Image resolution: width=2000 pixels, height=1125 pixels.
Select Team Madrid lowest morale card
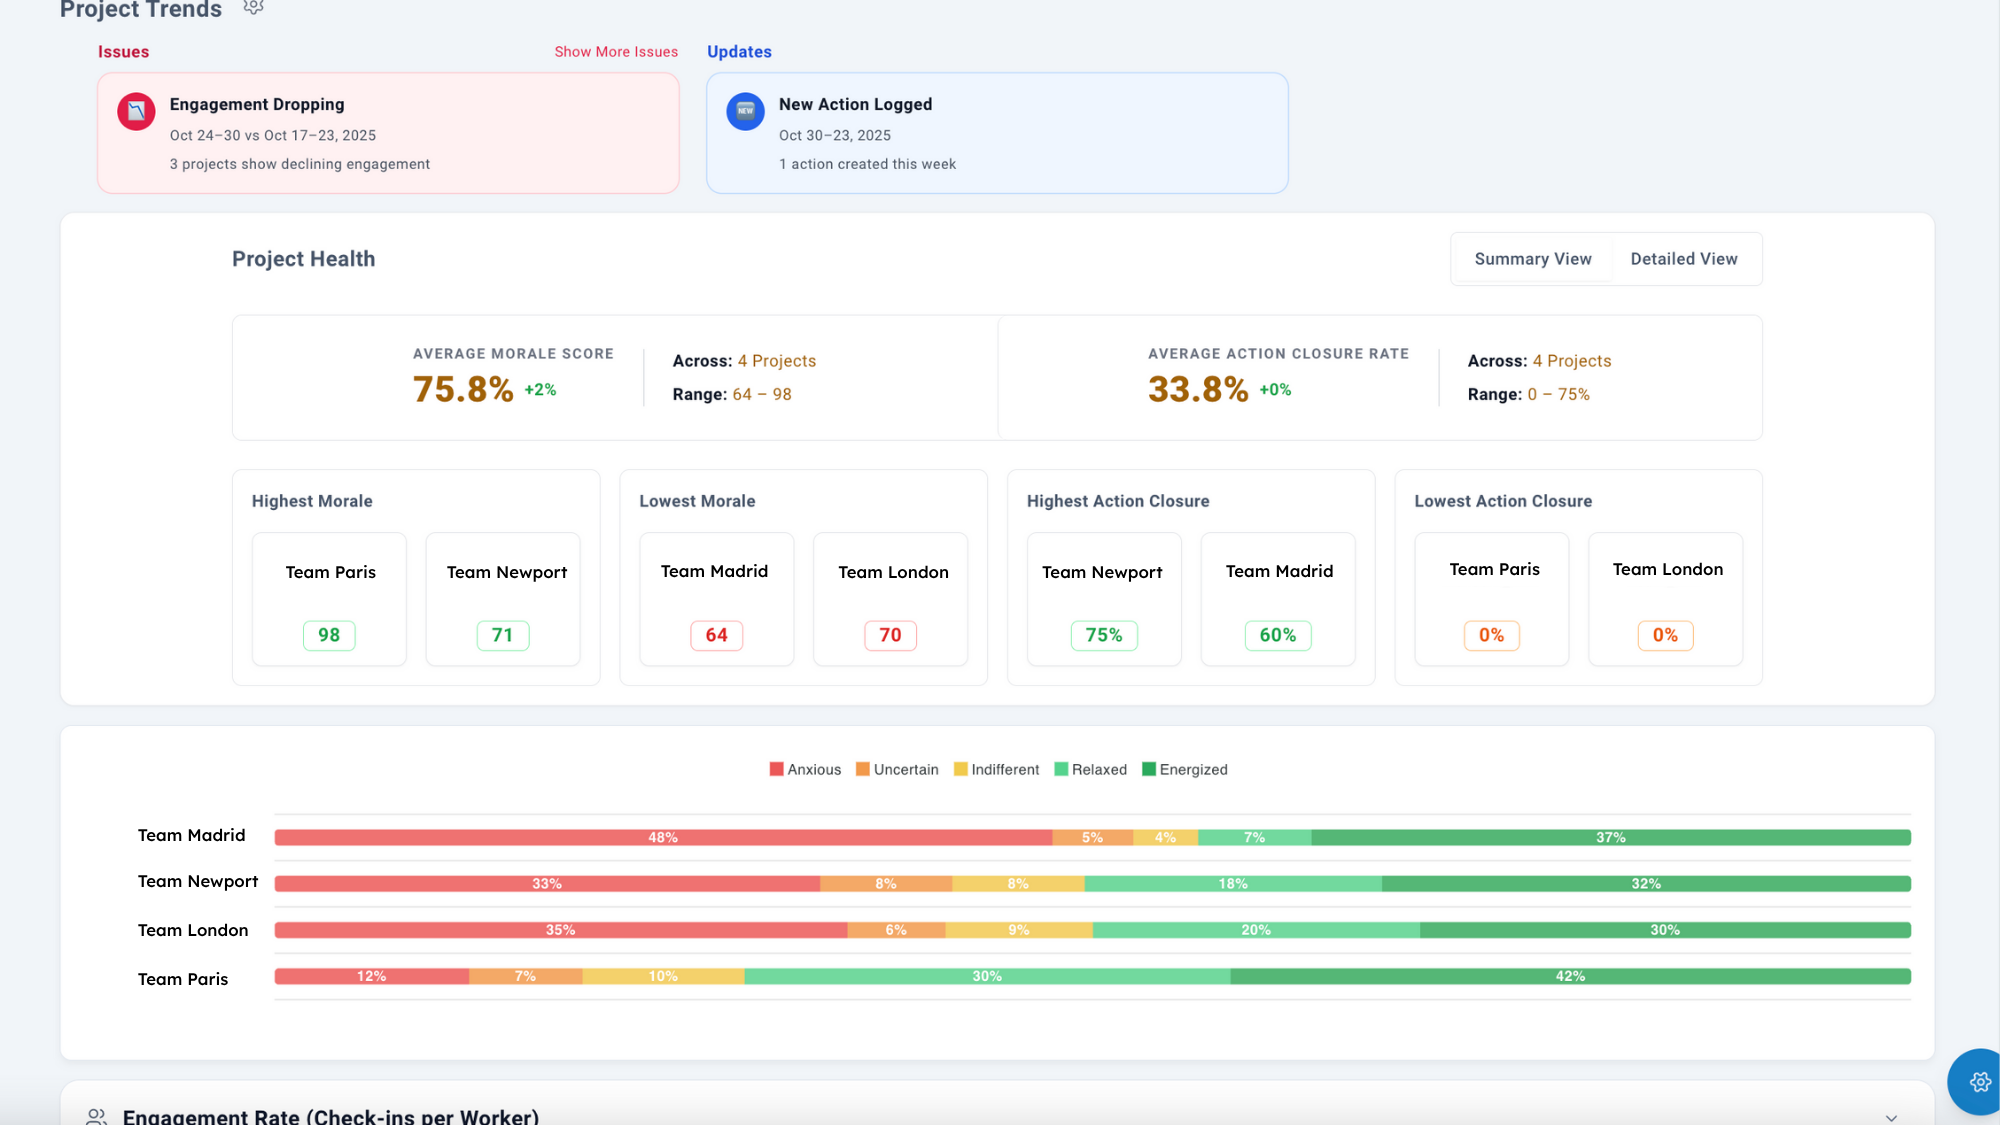click(716, 599)
